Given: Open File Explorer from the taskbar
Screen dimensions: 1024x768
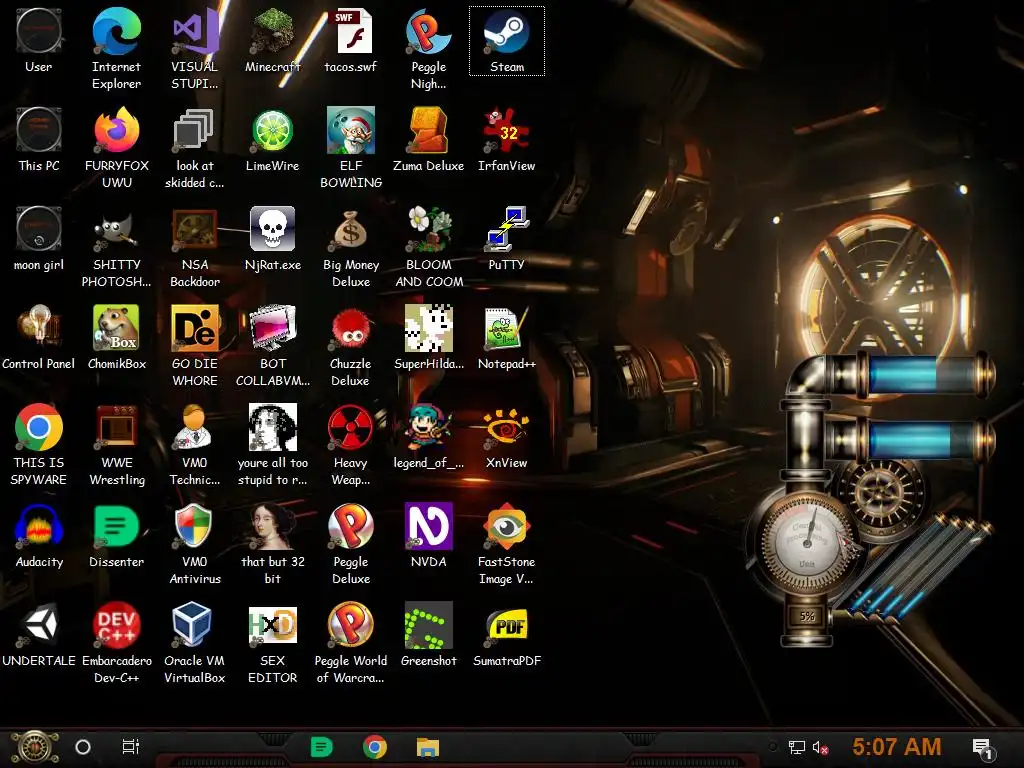Looking at the screenshot, I should (x=428, y=746).
